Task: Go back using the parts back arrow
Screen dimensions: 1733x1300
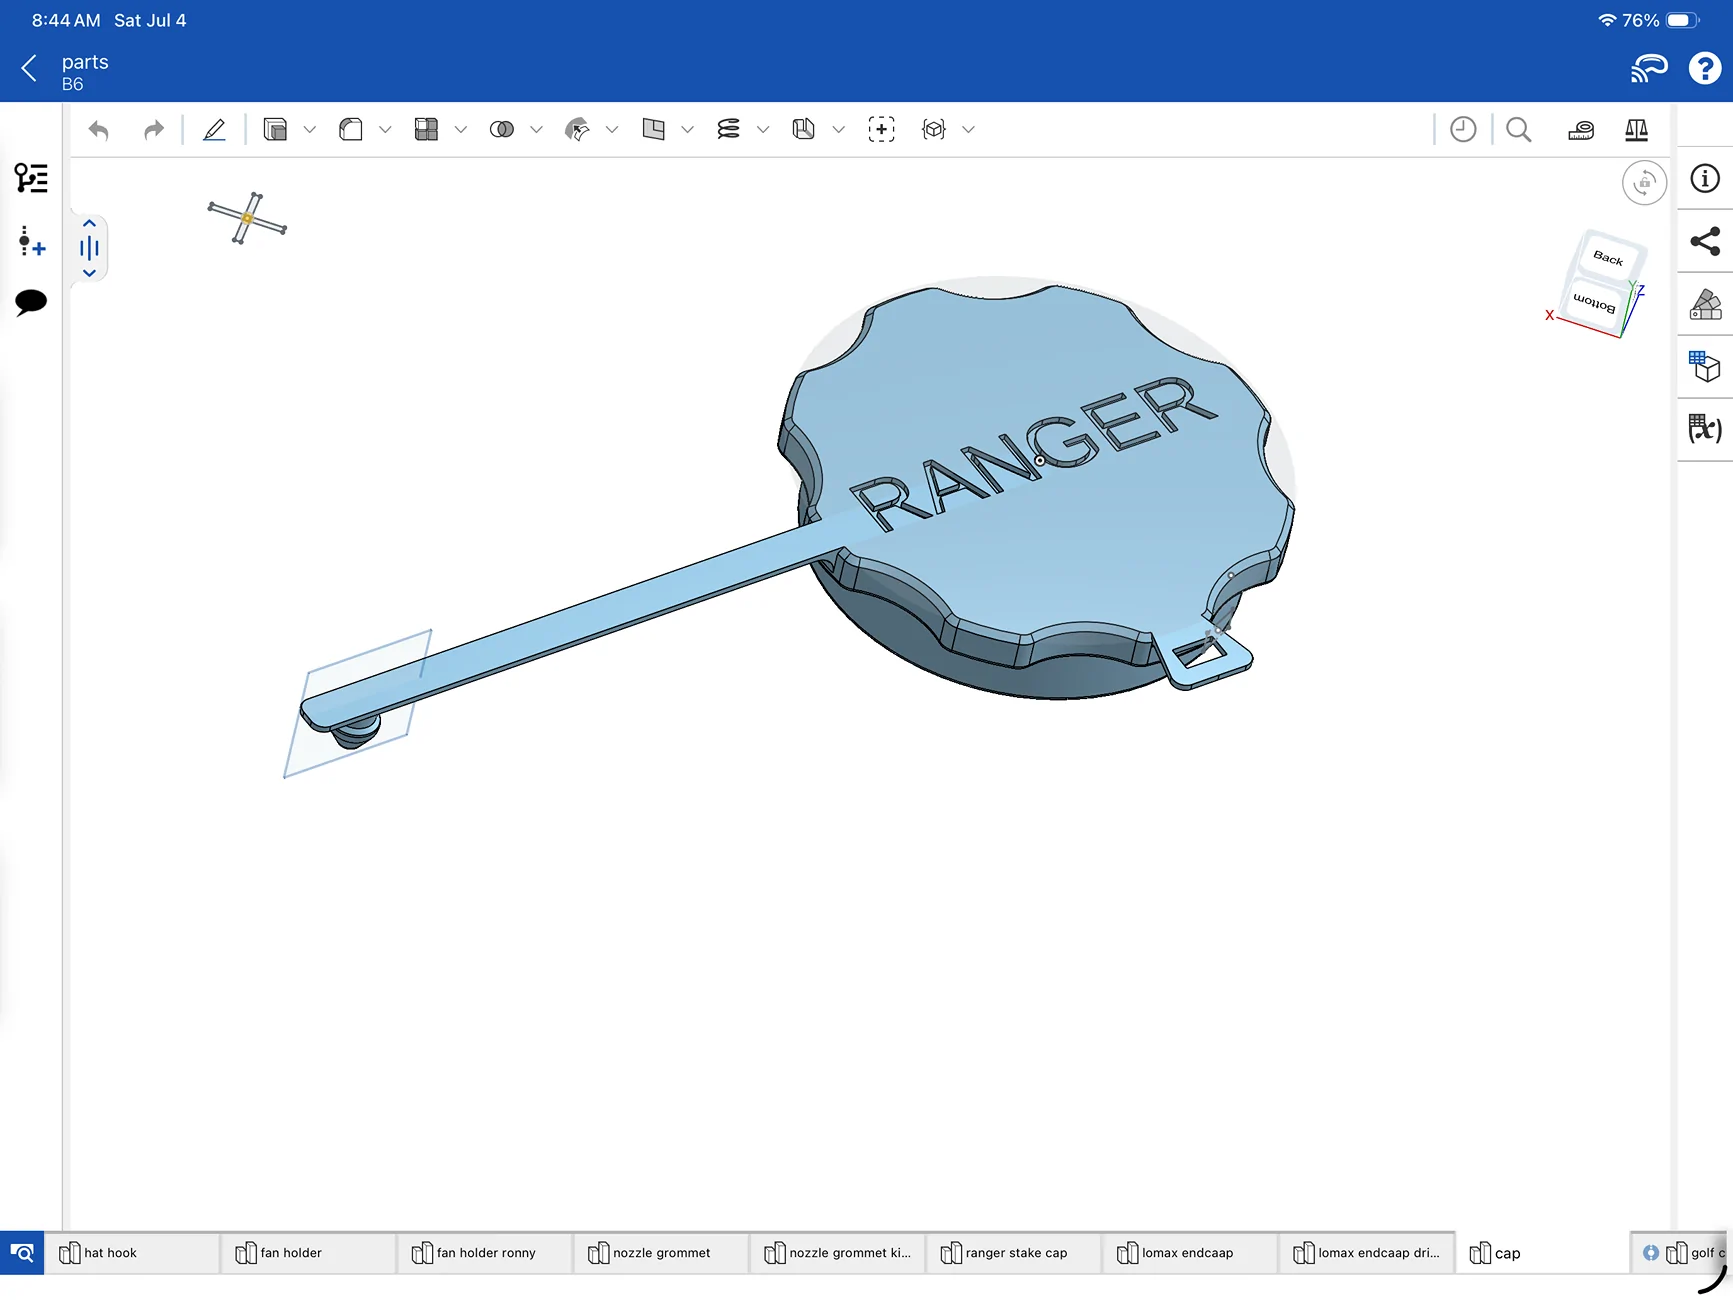Action: tap(29, 69)
